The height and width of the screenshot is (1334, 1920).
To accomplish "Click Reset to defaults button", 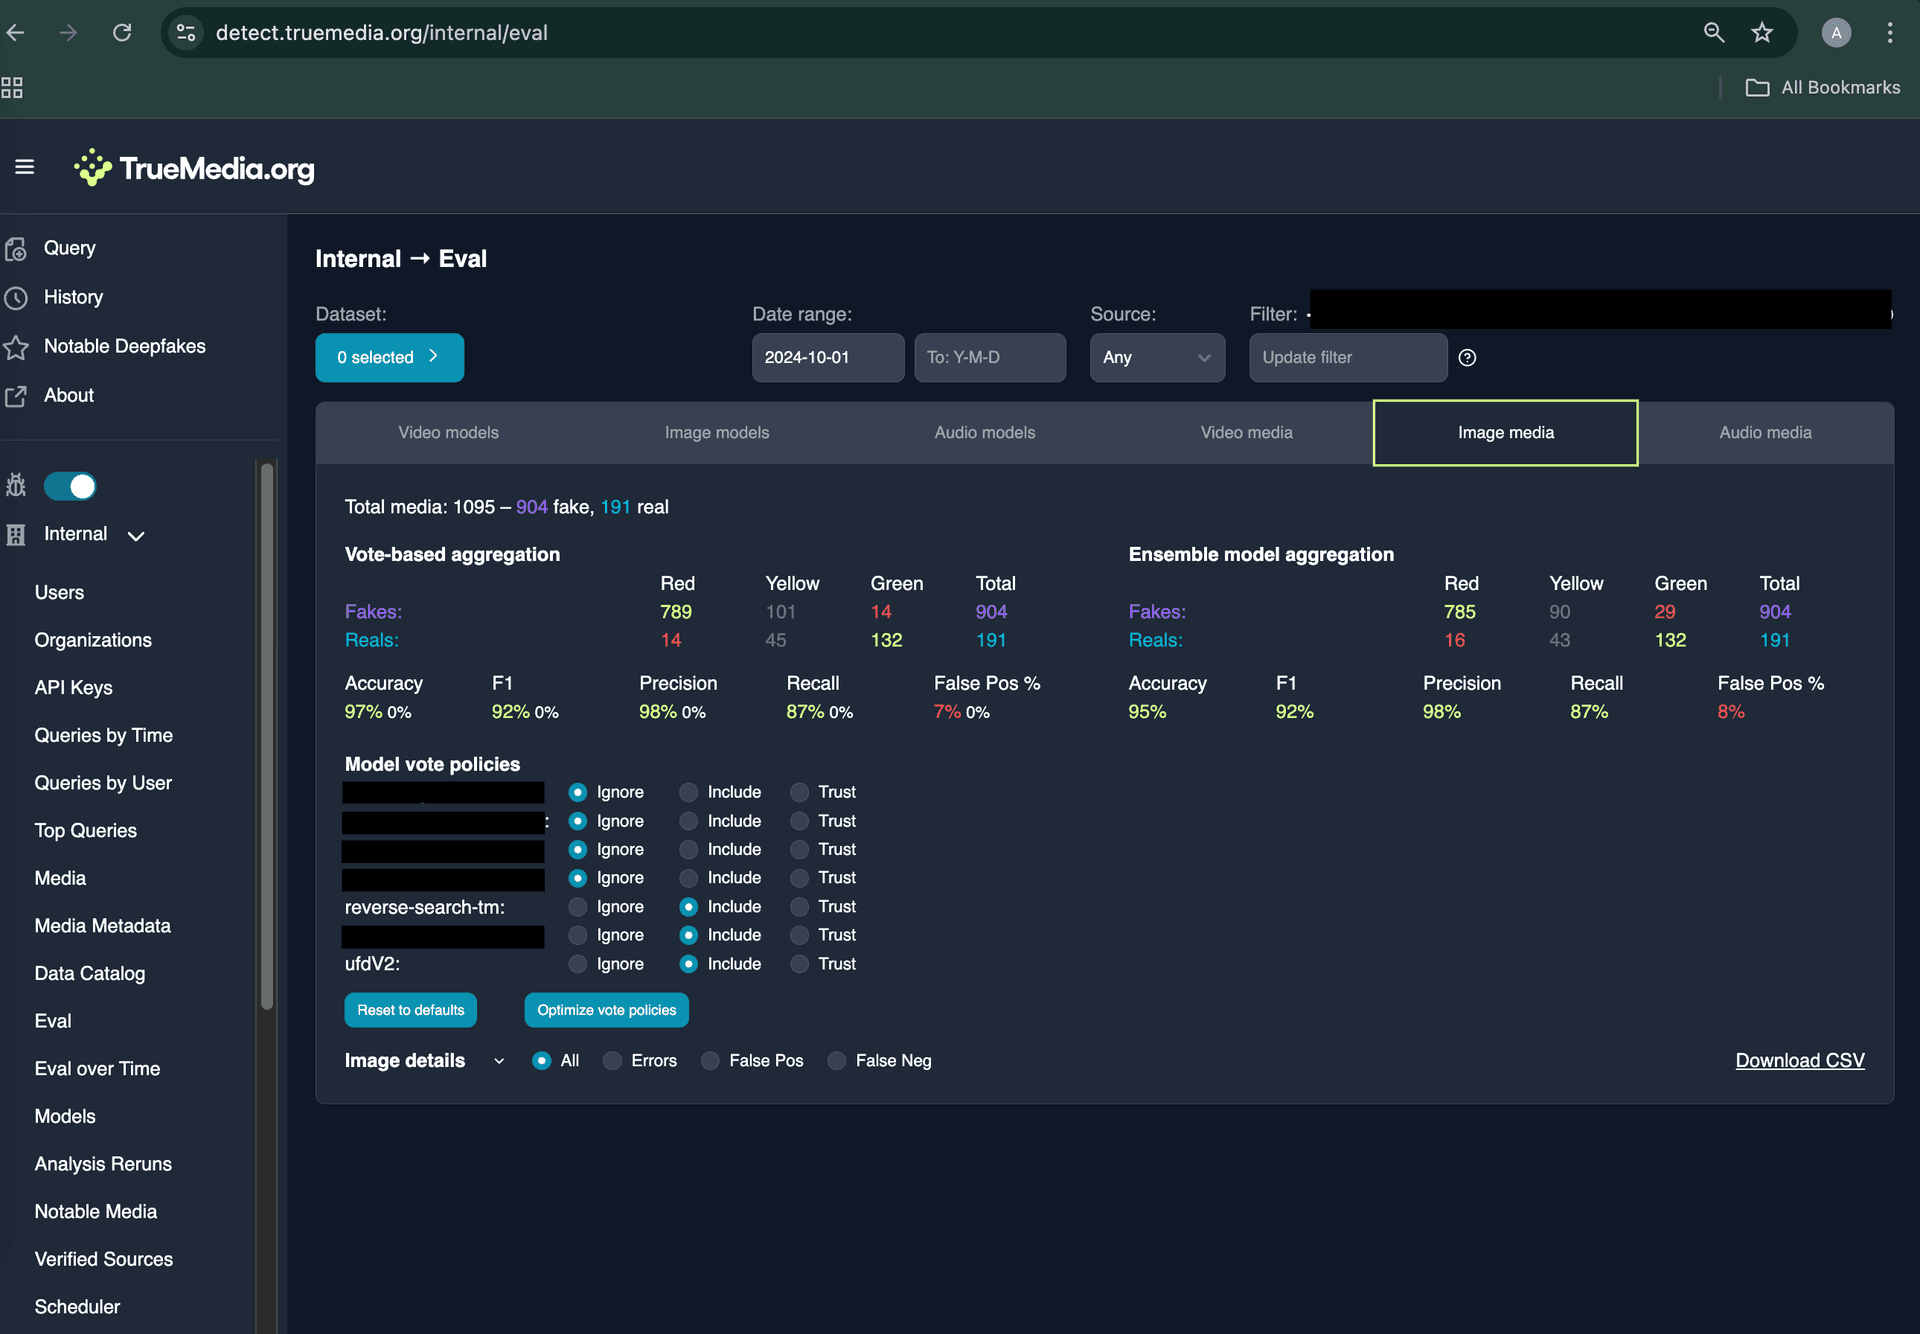I will (411, 1010).
